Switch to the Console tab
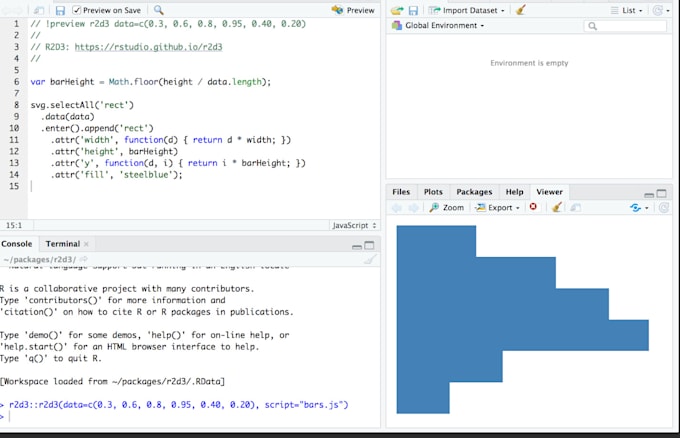This screenshot has width=680, height=438. (16, 244)
